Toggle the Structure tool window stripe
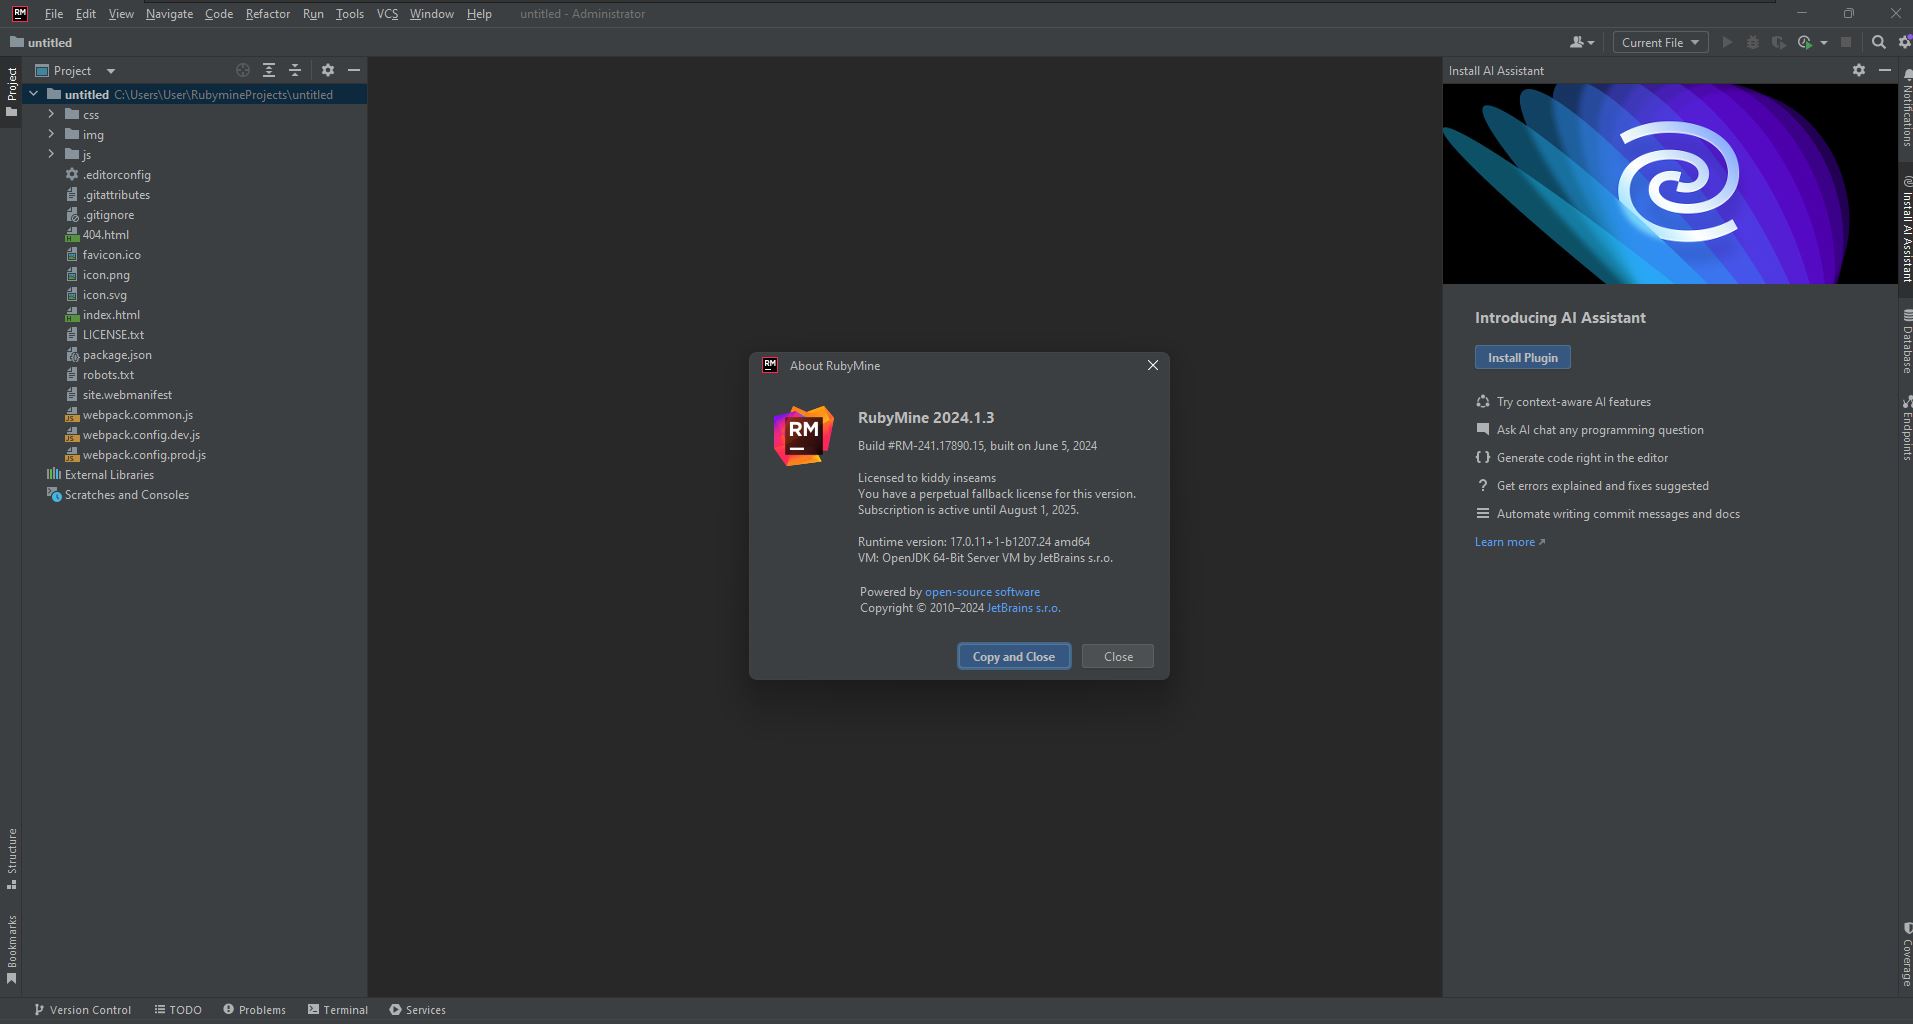This screenshot has width=1913, height=1024. point(12,858)
